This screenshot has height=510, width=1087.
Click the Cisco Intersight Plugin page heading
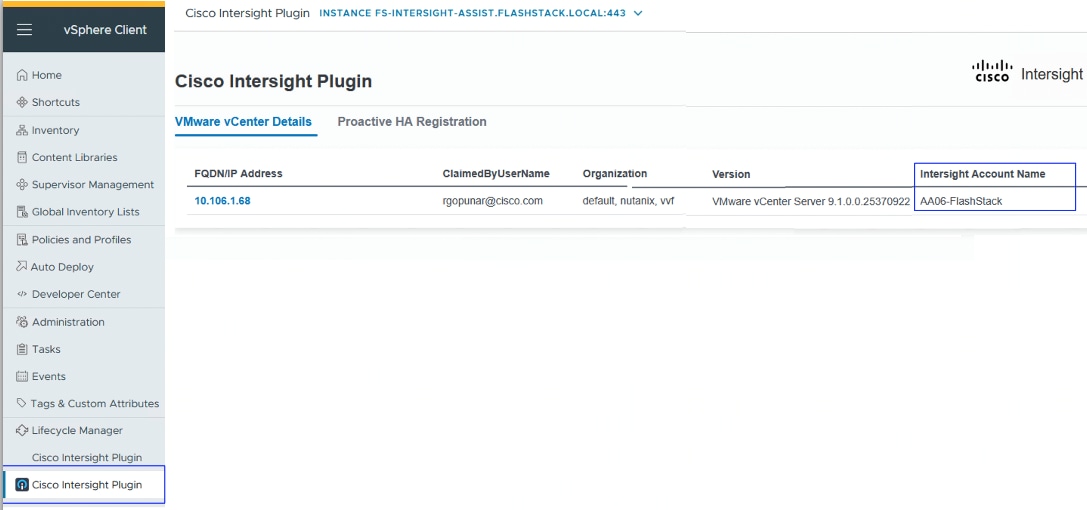273,81
